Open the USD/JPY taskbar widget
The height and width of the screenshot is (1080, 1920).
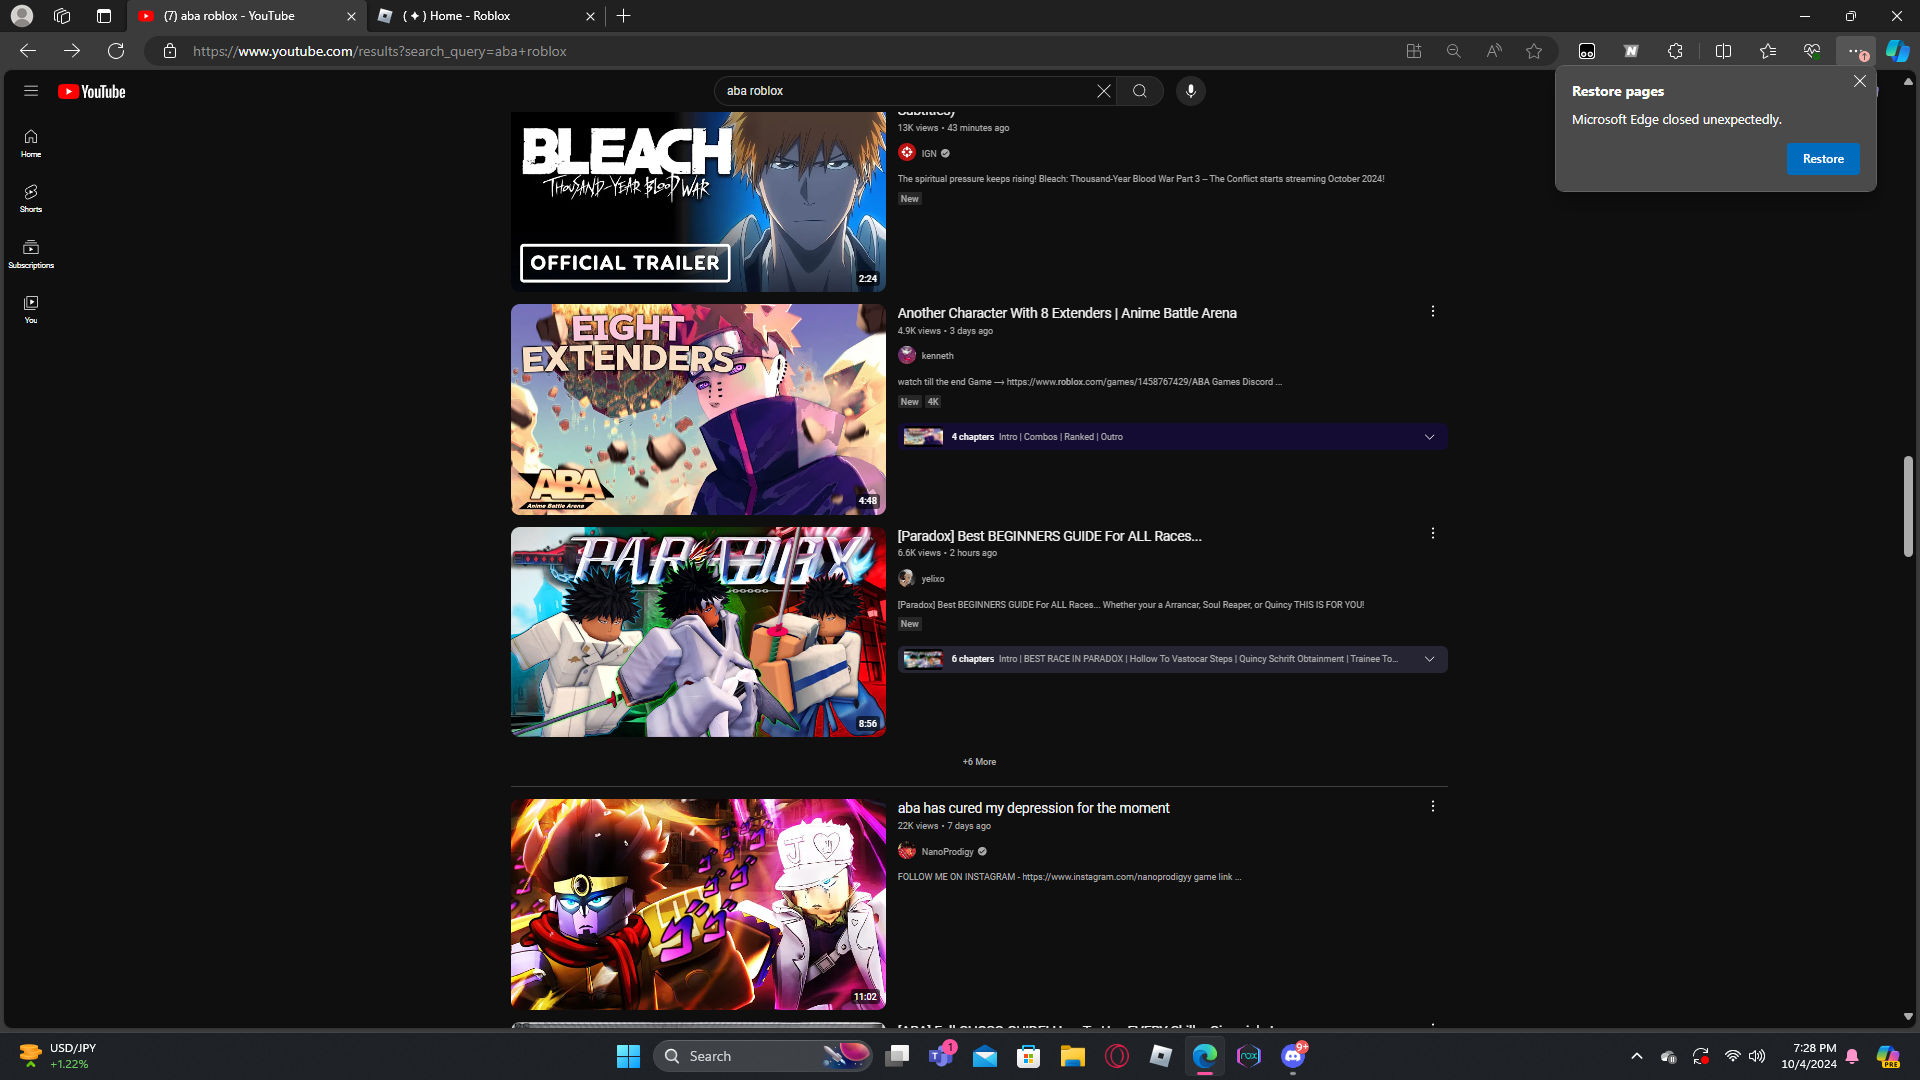tap(58, 1056)
